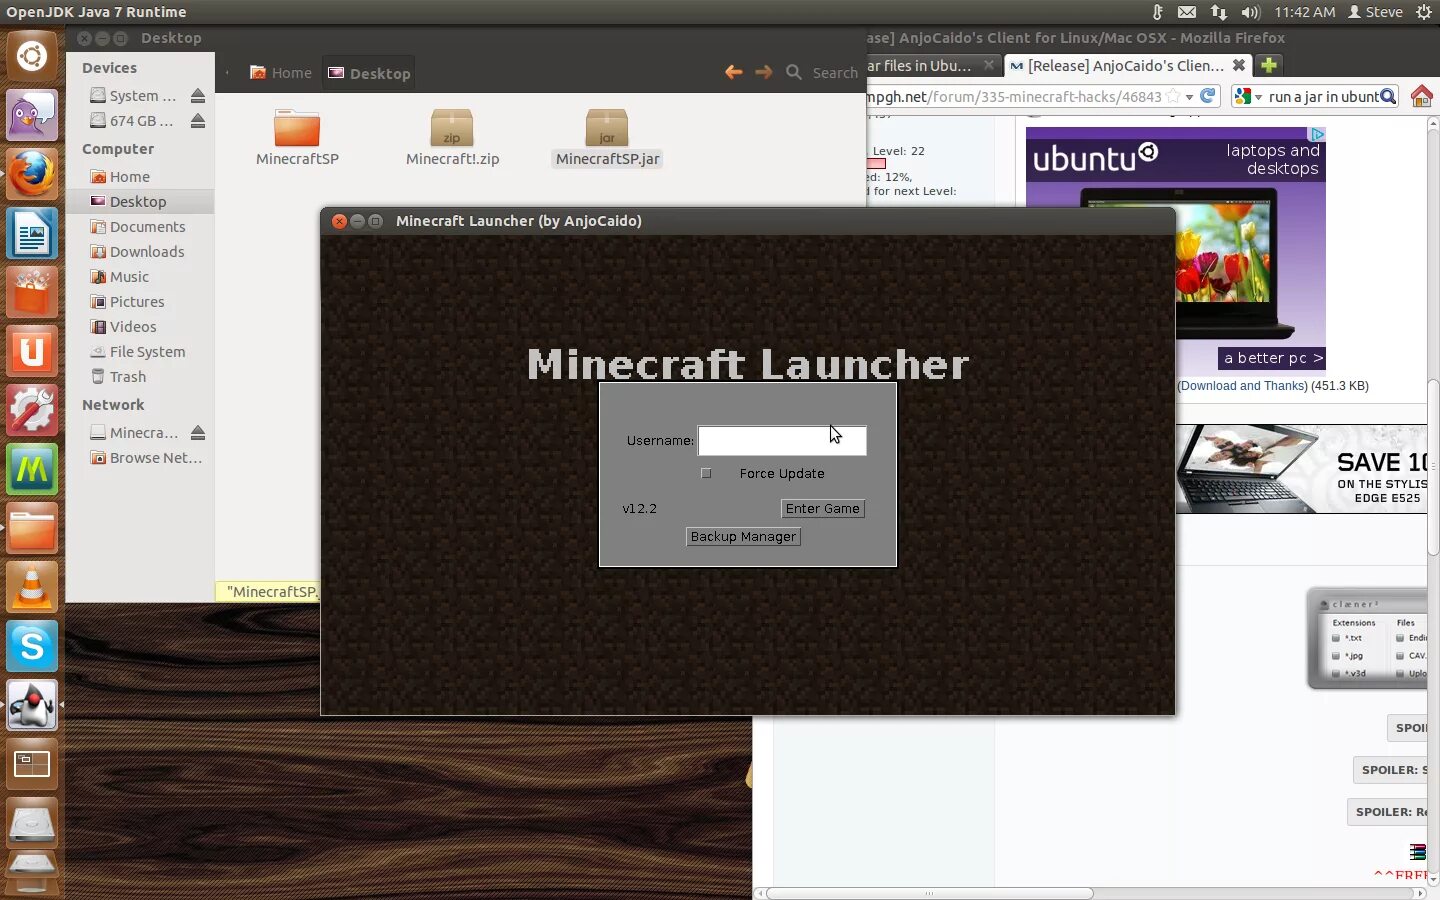Viewport: 1440px width, 900px height.
Task: Open the Workspace Switcher launcher icon
Action: pos(32,764)
